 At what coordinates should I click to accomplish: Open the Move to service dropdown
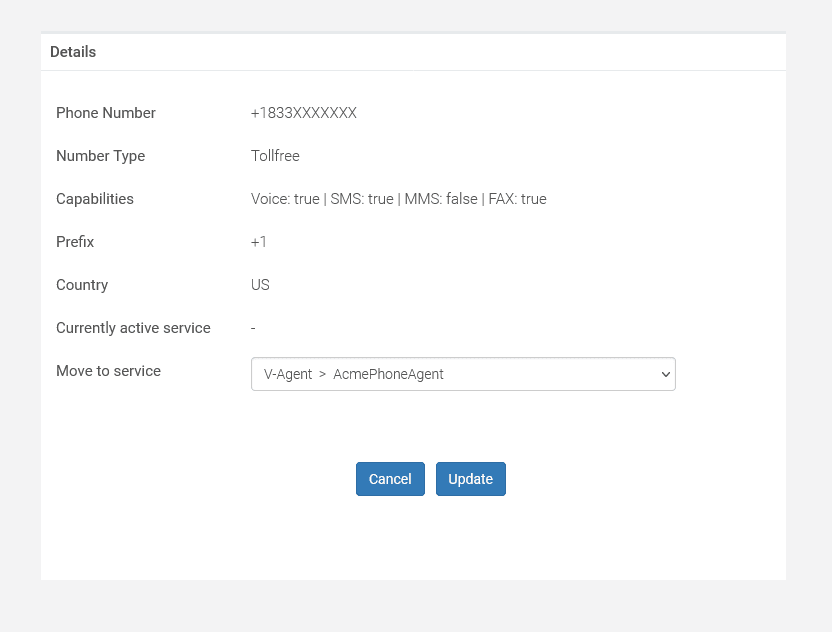[463, 374]
